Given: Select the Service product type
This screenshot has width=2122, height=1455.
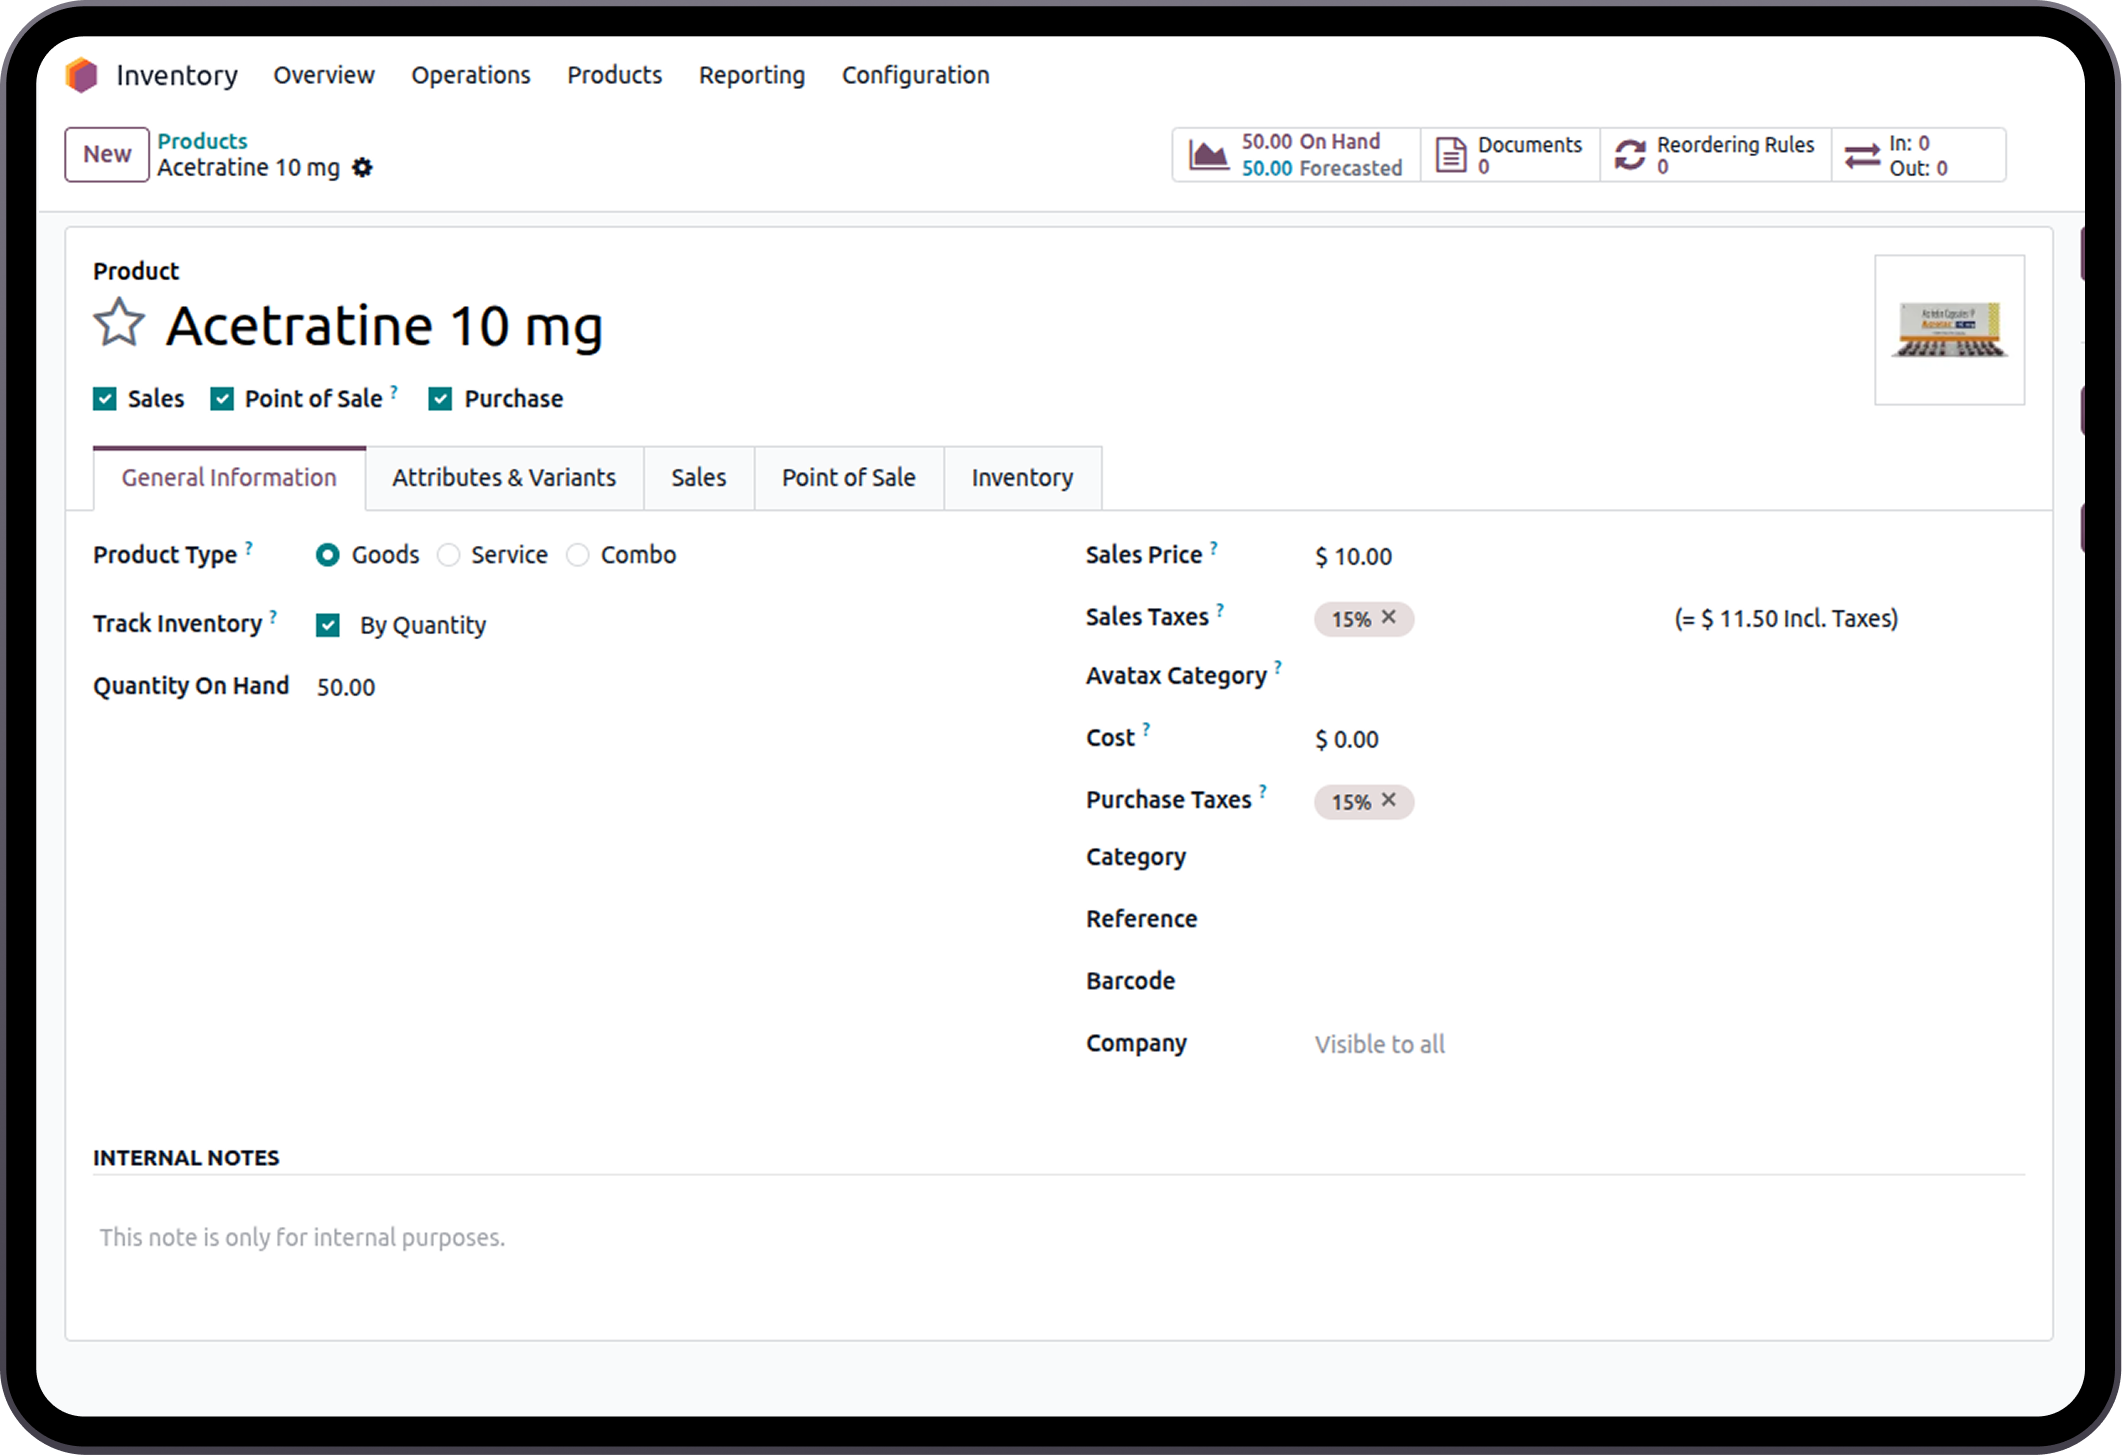Looking at the screenshot, I should coord(449,555).
